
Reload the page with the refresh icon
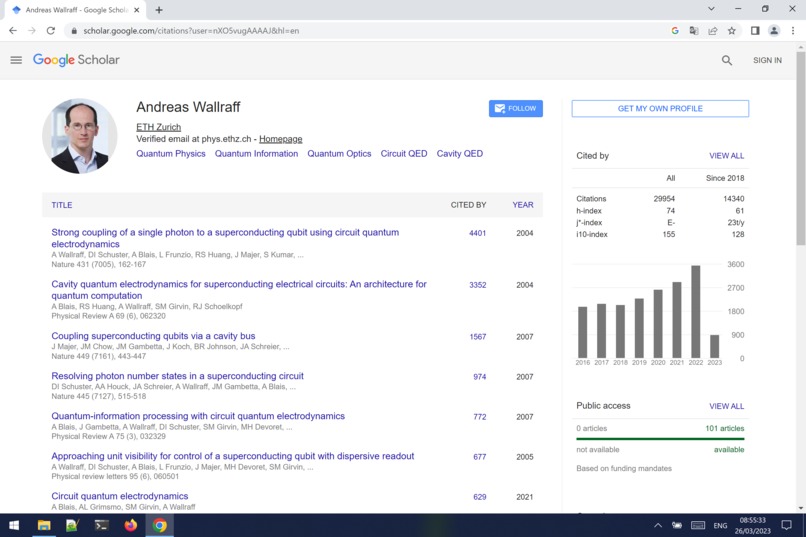click(x=50, y=31)
